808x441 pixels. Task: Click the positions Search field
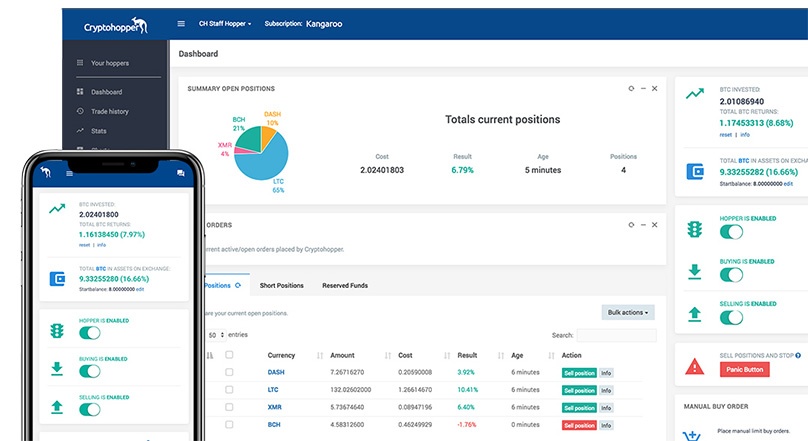tap(616, 335)
